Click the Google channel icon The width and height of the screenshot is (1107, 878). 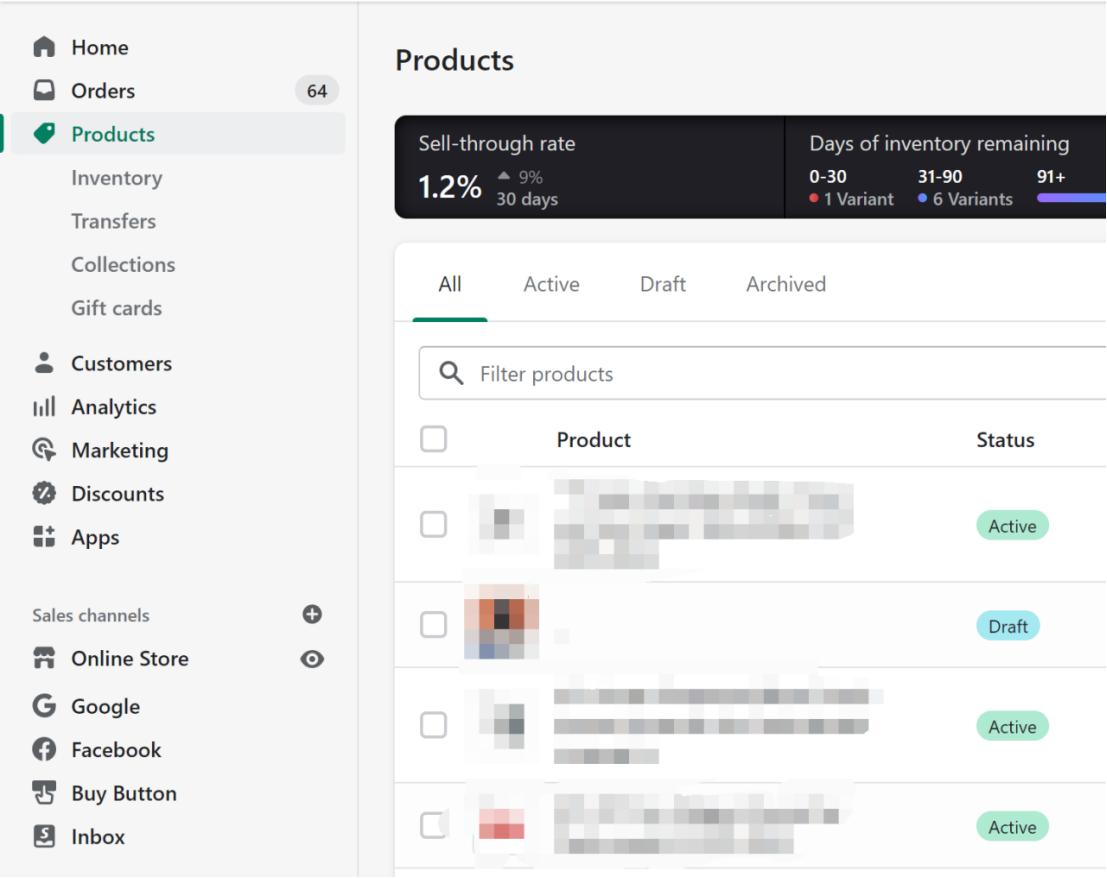point(42,705)
